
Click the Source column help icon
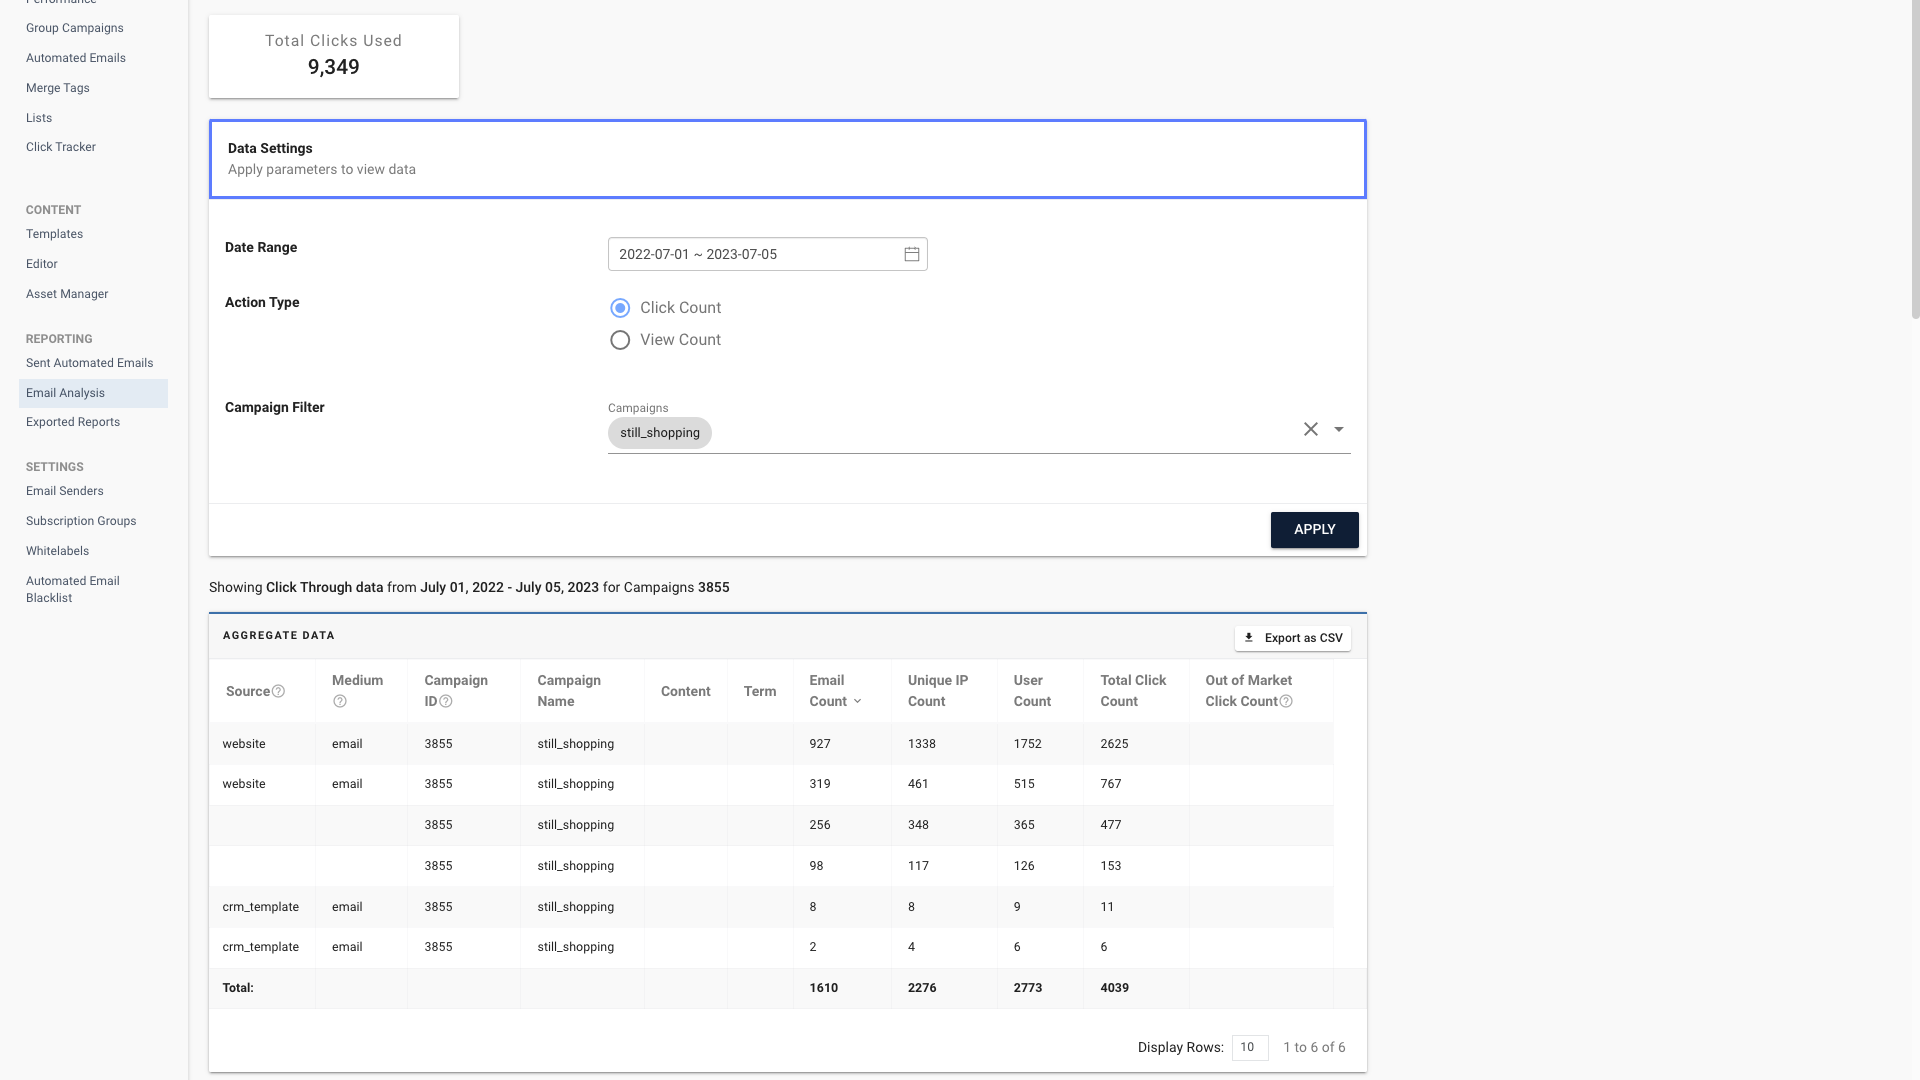[x=279, y=691]
